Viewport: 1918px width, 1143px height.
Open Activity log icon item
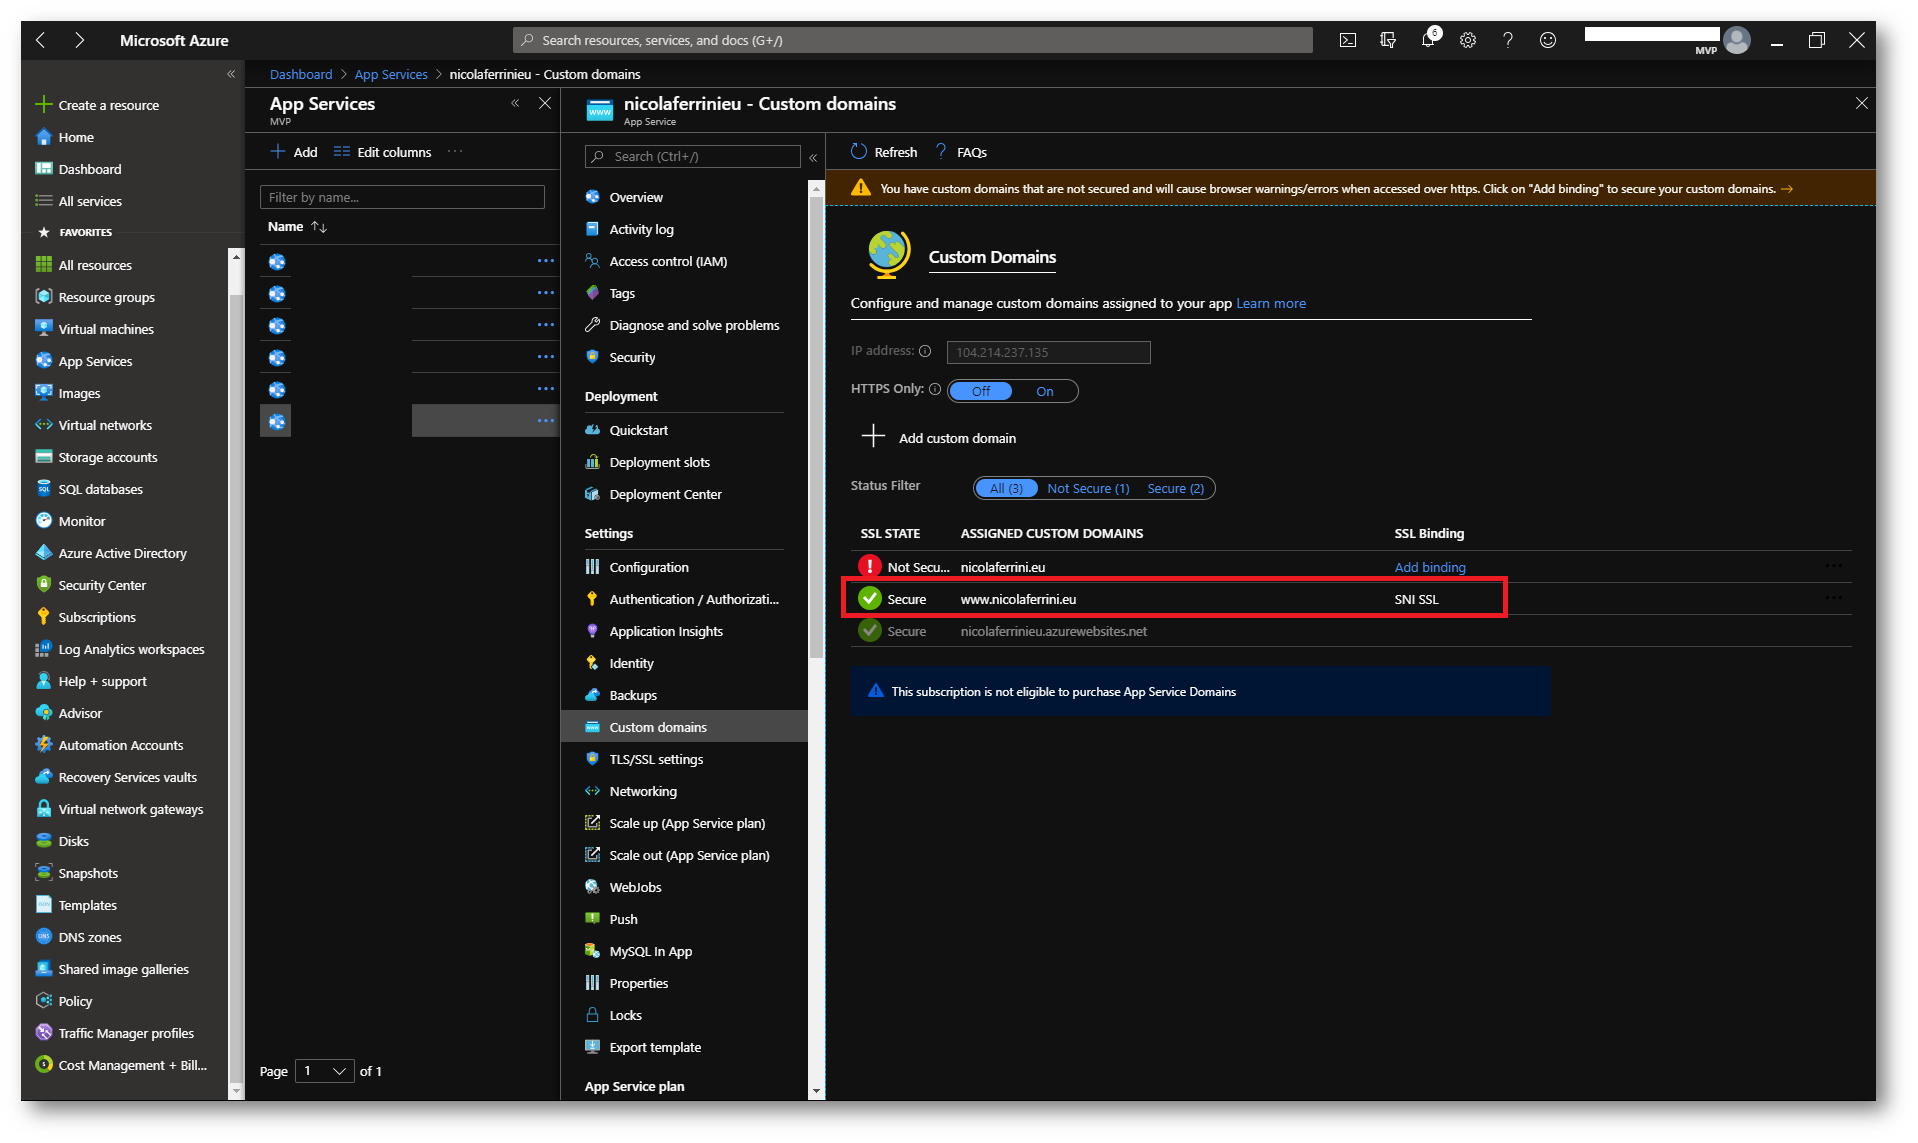pyautogui.click(x=592, y=229)
